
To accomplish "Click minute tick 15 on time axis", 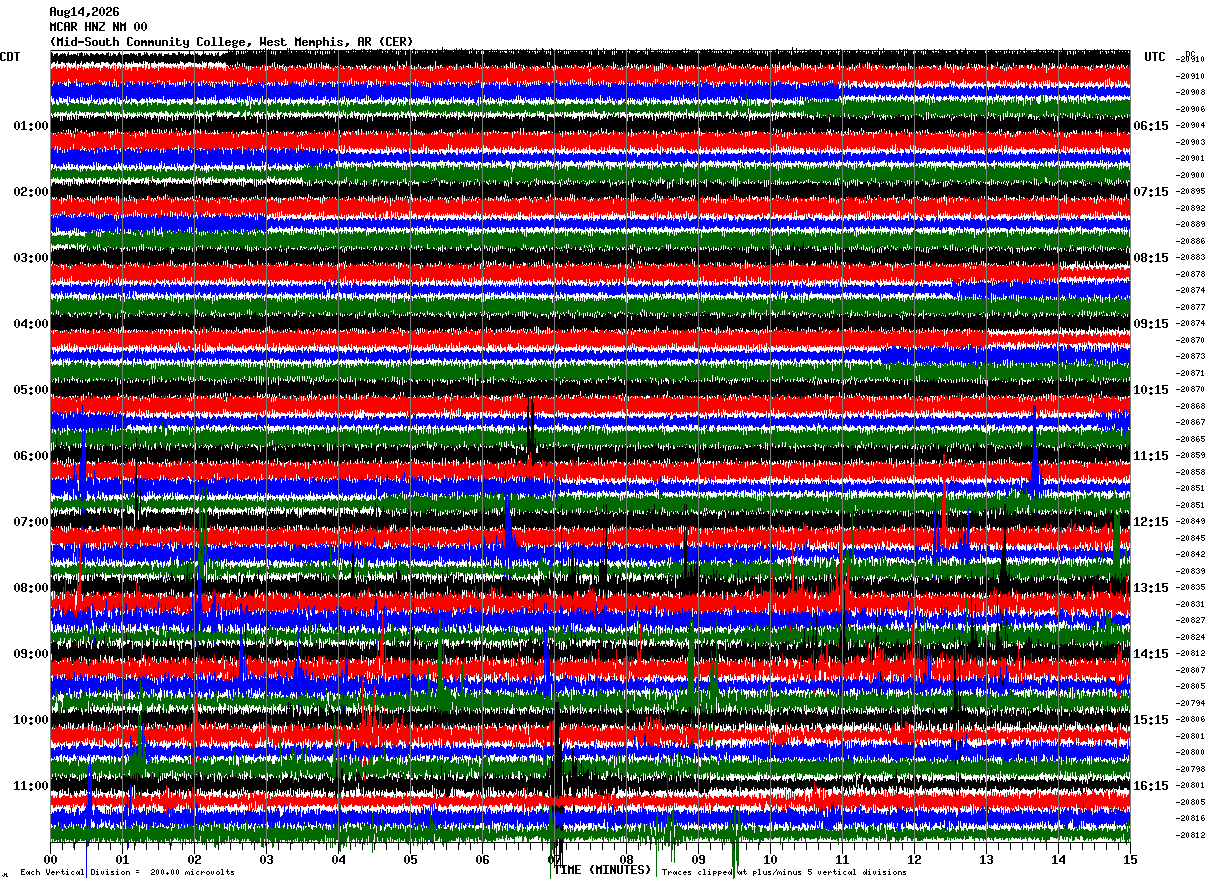I will pos(1130,859).
